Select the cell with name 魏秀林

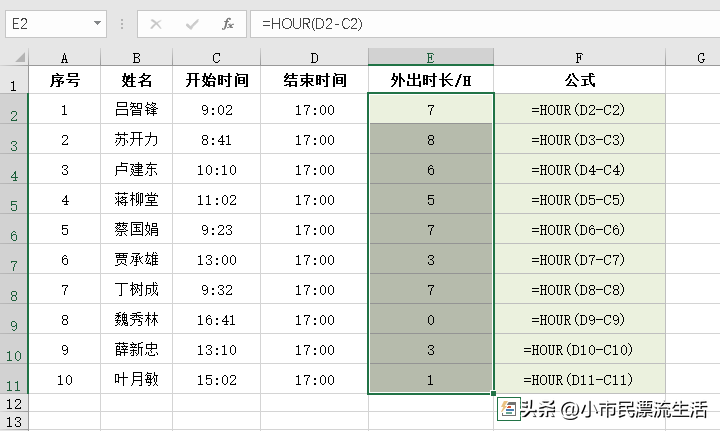tap(136, 319)
